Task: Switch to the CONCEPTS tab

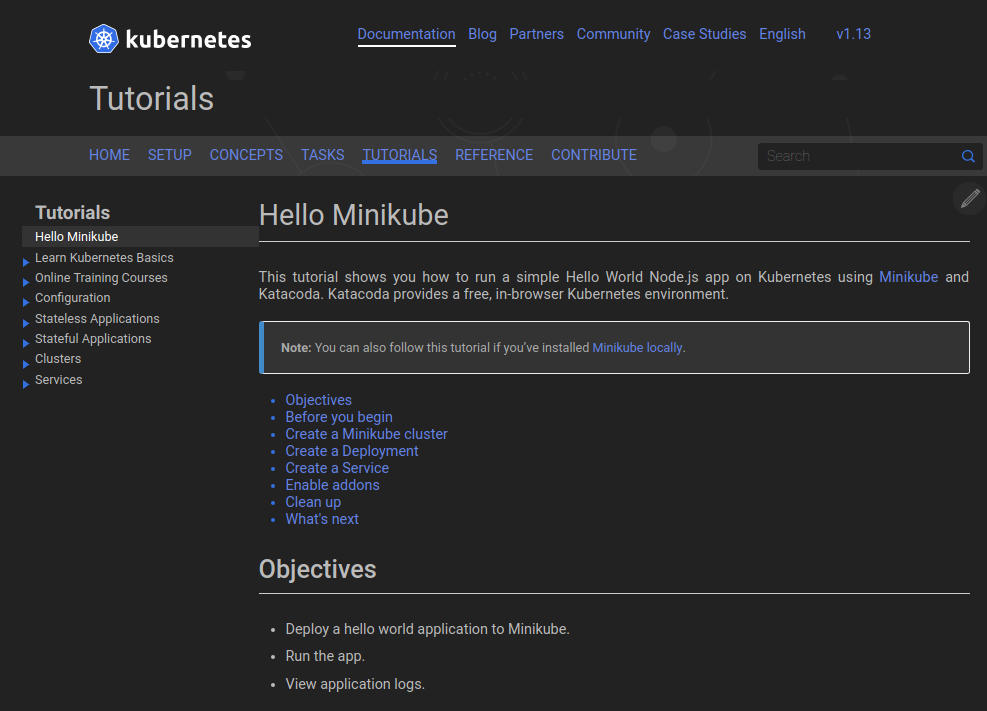Action: pos(246,155)
